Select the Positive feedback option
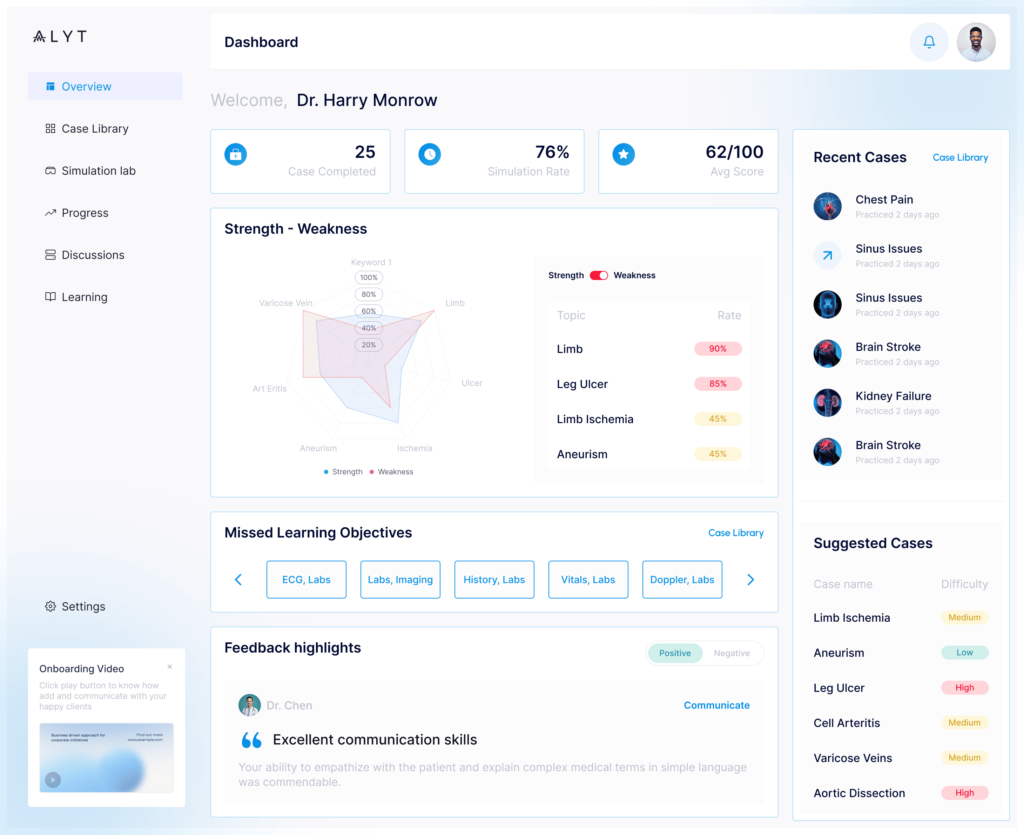Screen dimensions: 1024x835 [675, 653]
